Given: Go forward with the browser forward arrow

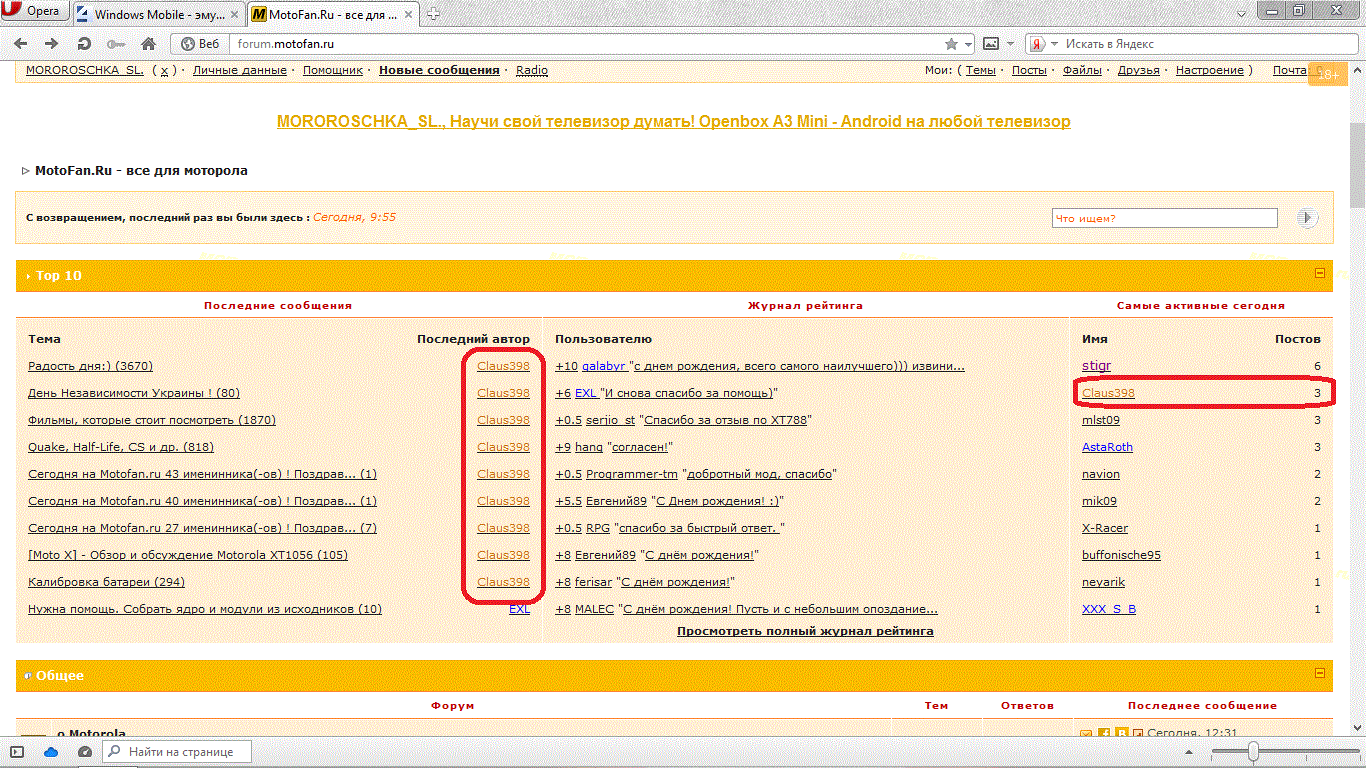Looking at the screenshot, I should (x=52, y=44).
